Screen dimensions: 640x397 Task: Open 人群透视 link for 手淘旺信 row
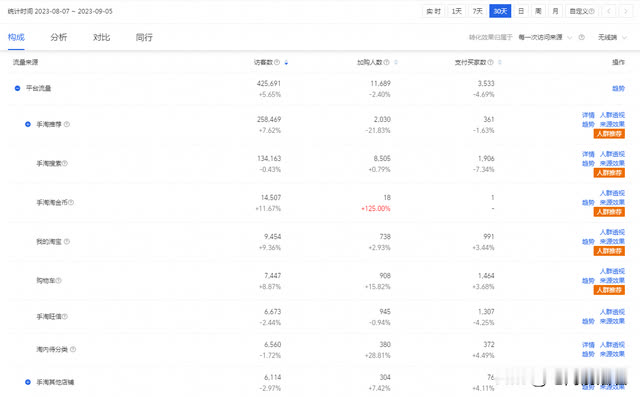pyautogui.click(x=612, y=312)
